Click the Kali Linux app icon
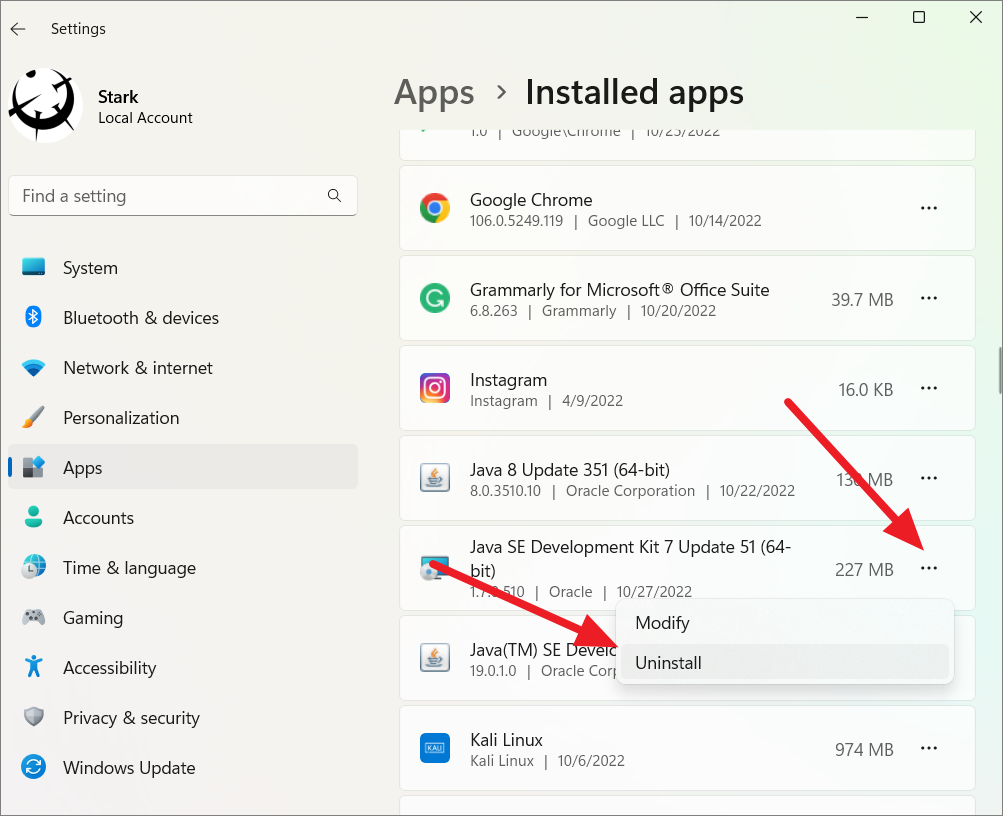 (x=435, y=748)
